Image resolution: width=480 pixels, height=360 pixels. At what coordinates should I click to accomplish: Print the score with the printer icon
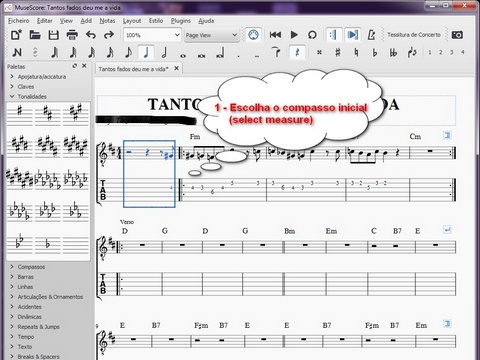point(72,35)
